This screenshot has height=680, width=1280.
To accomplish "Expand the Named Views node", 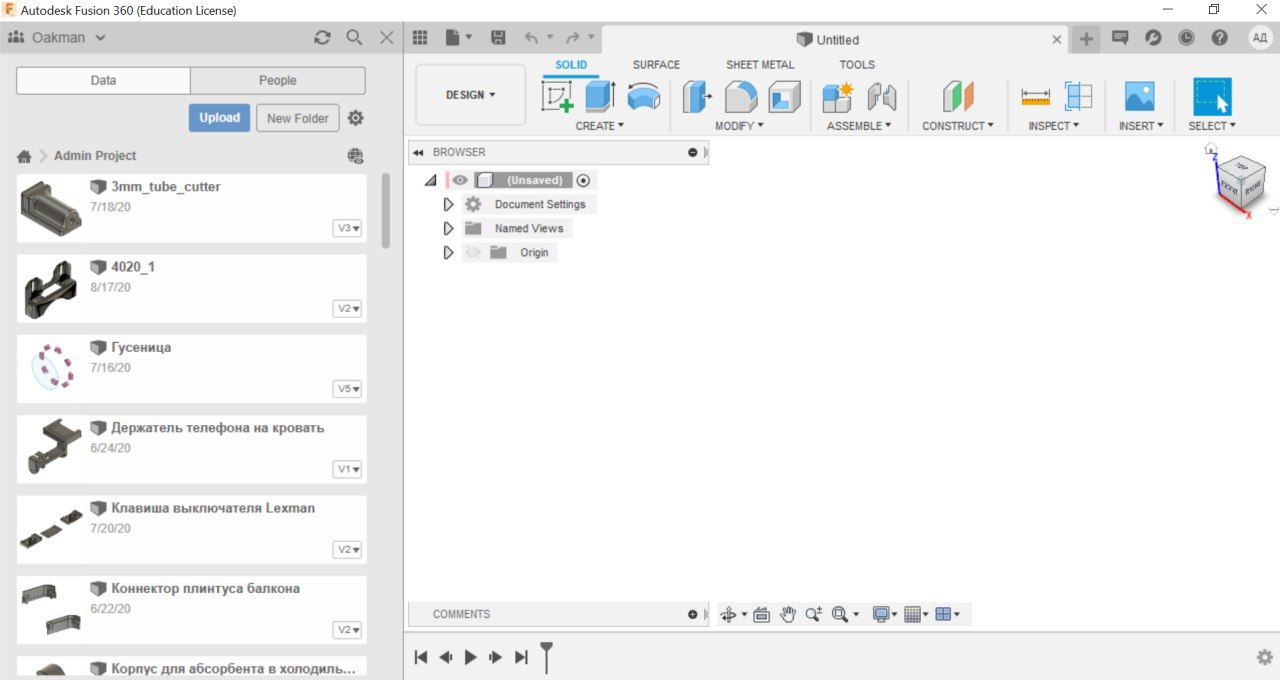I will click(x=448, y=228).
